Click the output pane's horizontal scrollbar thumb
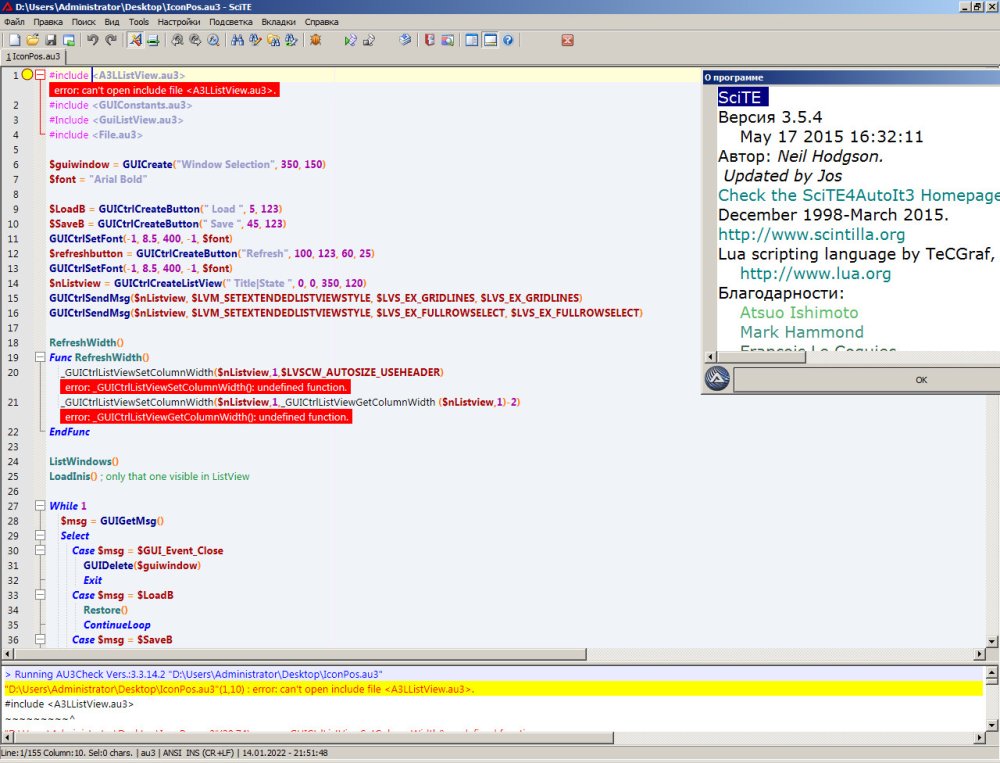 [313, 737]
